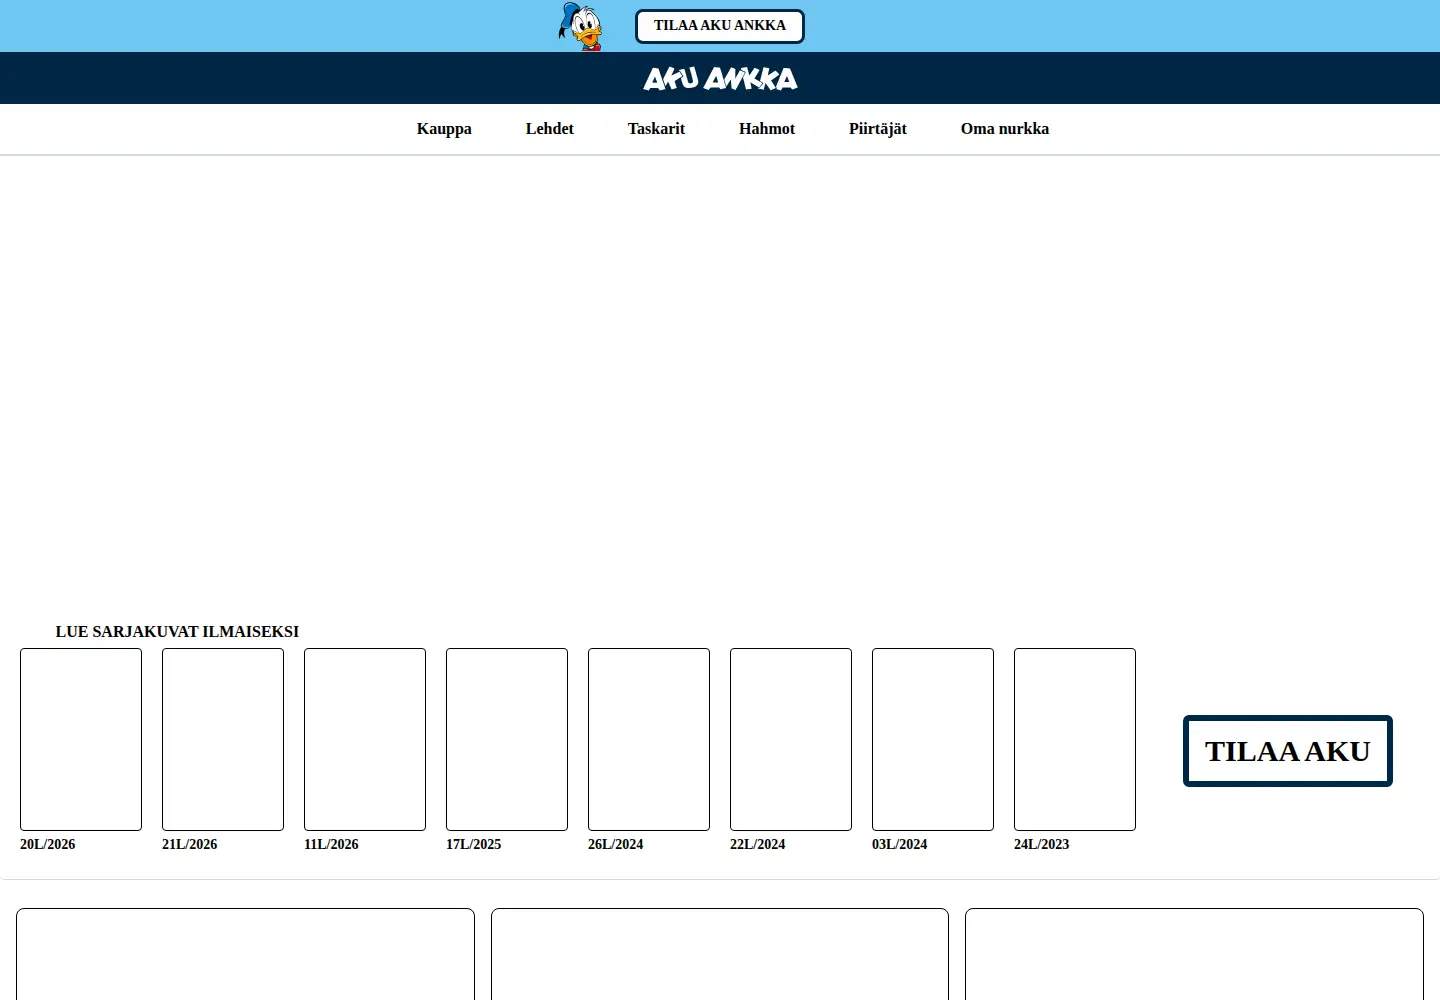Screen dimensions: 1440x1000
Task: Open the Aku Ankka logo homepage
Action: click(720, 78)
